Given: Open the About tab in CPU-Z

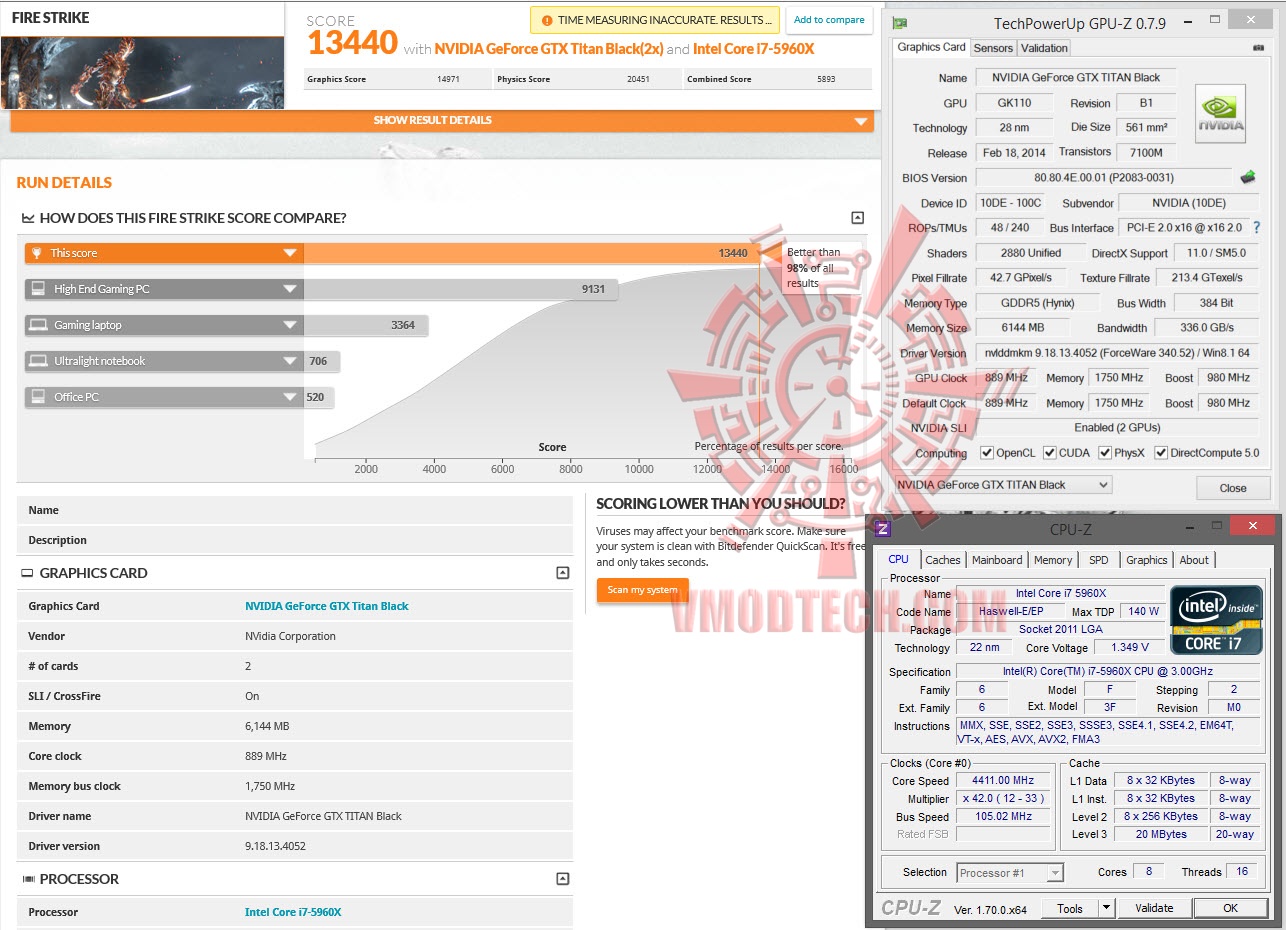Looking at the screenshot, I should coord(1194,560).
